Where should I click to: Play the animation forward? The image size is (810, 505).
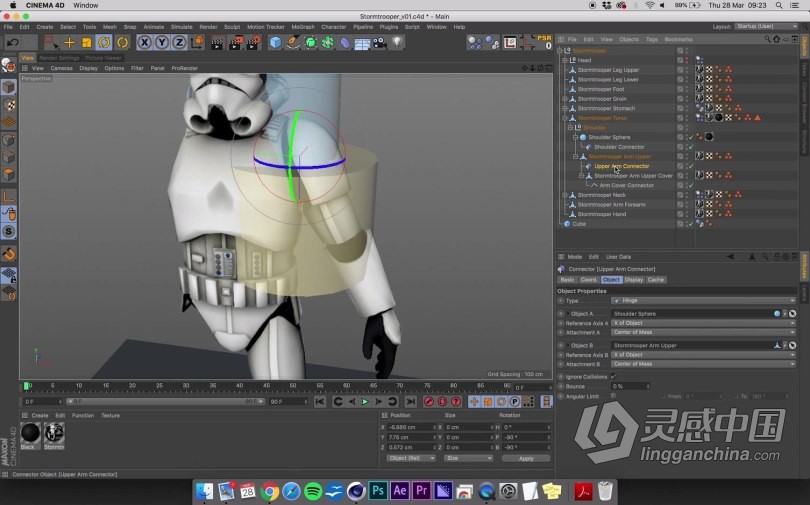pos(365,402)
